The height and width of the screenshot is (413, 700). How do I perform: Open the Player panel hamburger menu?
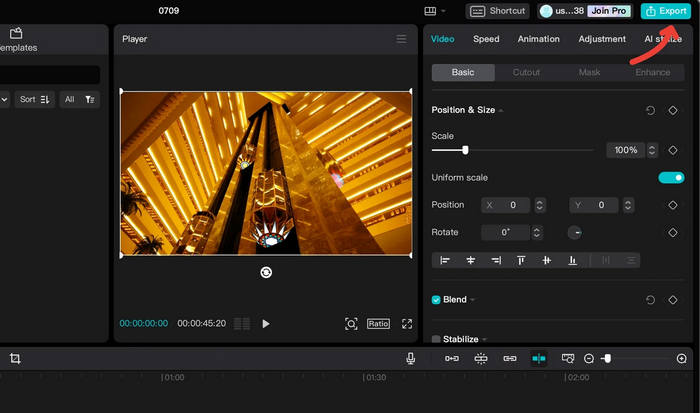tap(401, 39)
